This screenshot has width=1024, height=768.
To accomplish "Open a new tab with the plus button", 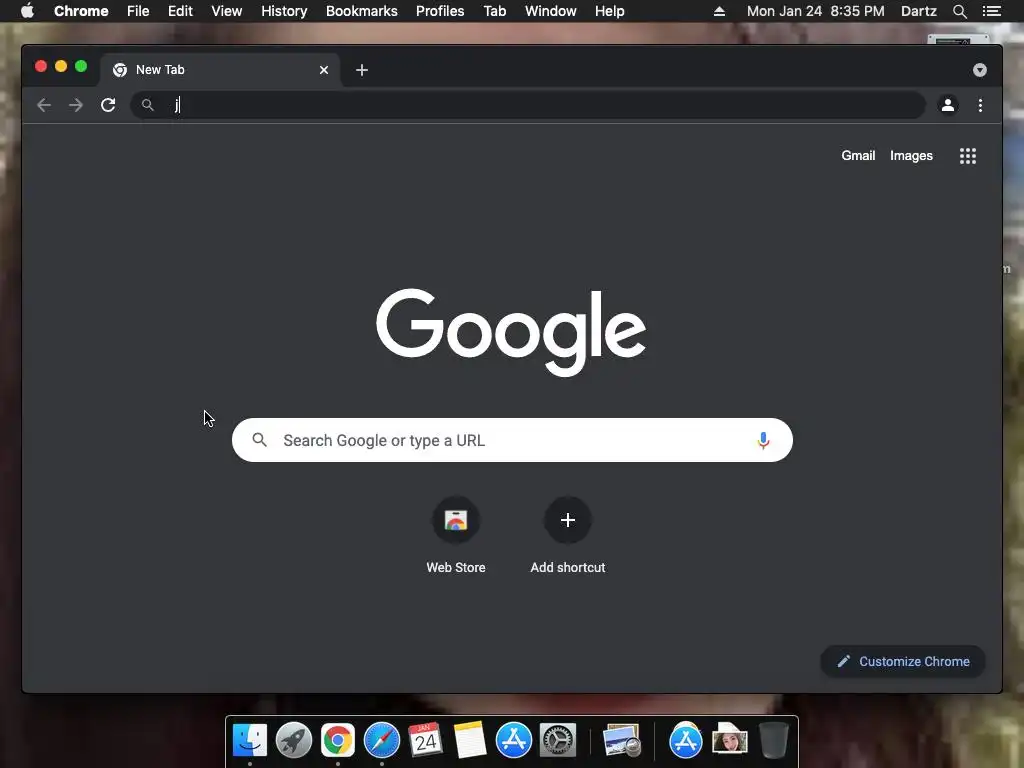I will pos(362,70).
